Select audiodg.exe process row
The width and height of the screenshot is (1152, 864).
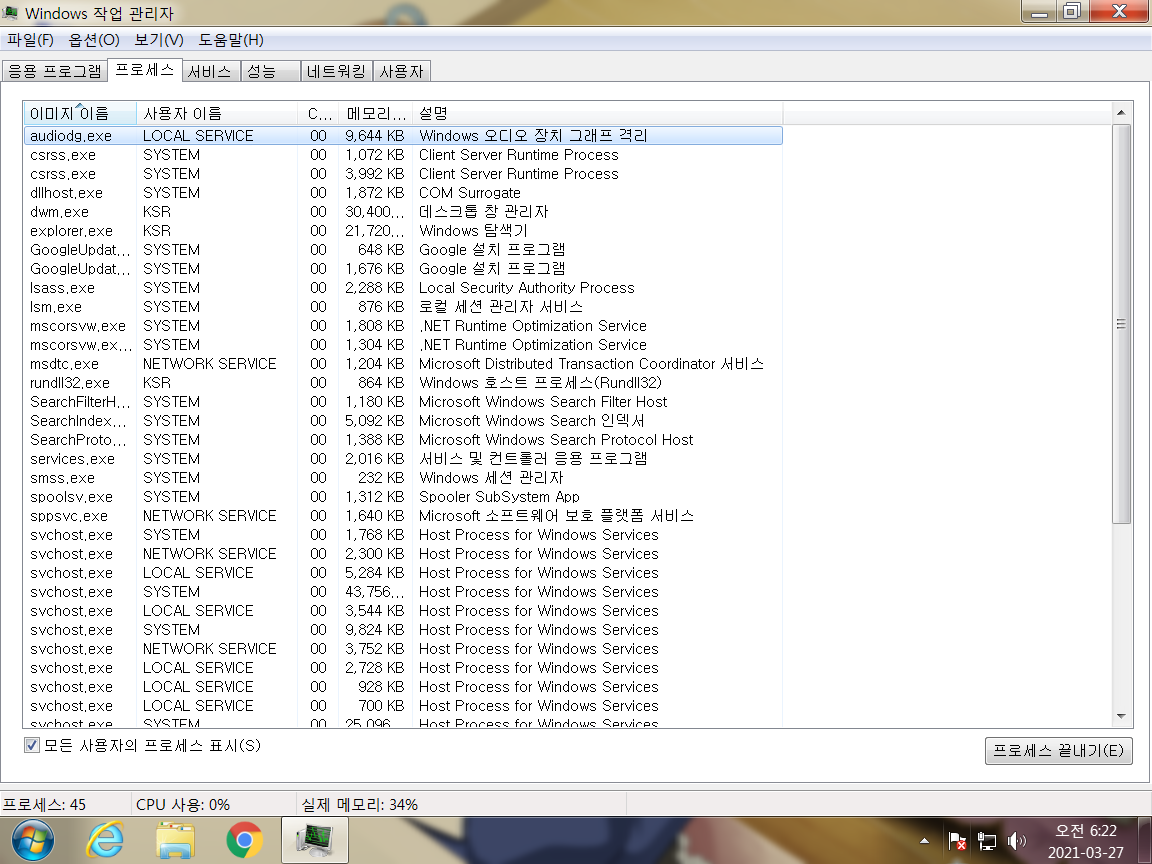click(x=403, y=136)
